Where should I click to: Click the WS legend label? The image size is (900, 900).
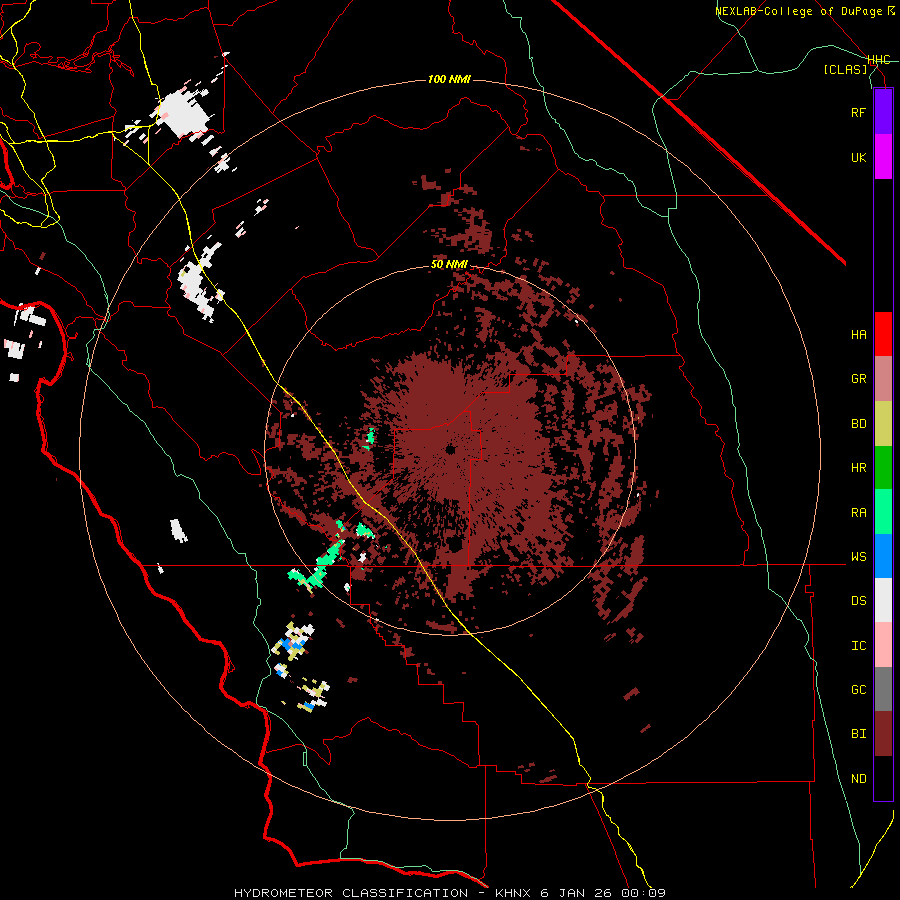click(x=859, y=557)
